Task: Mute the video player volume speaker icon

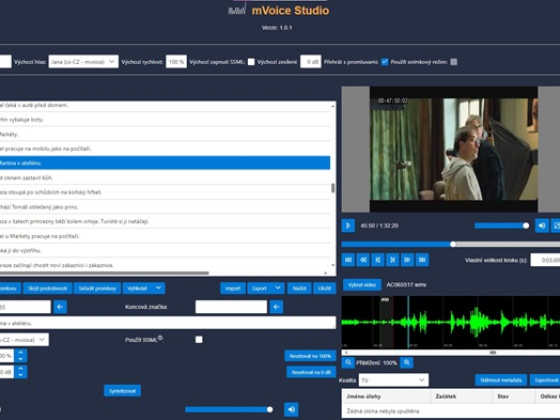Action: coord(541,226)
